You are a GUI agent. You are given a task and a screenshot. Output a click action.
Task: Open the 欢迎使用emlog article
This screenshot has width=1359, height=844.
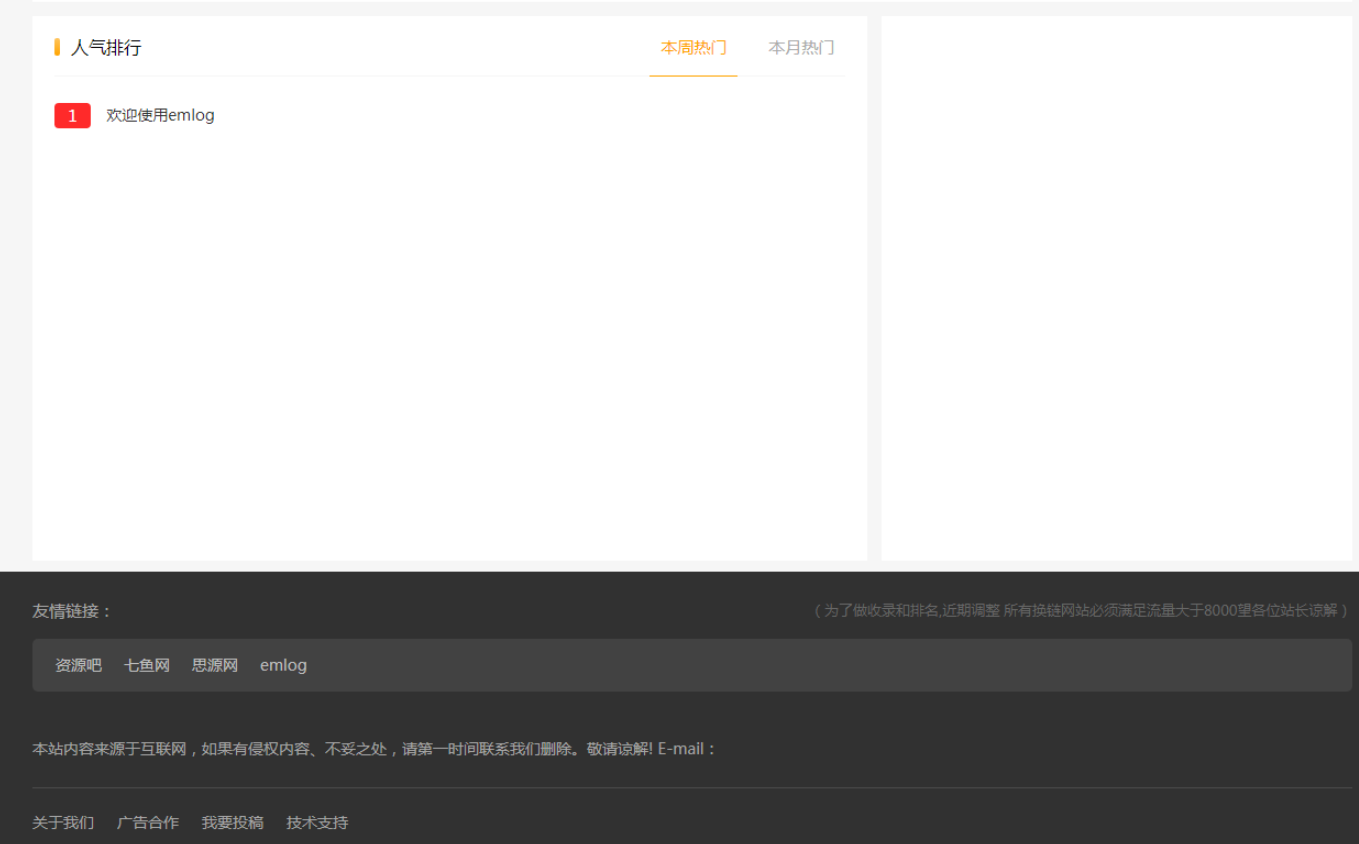(160, 115)
